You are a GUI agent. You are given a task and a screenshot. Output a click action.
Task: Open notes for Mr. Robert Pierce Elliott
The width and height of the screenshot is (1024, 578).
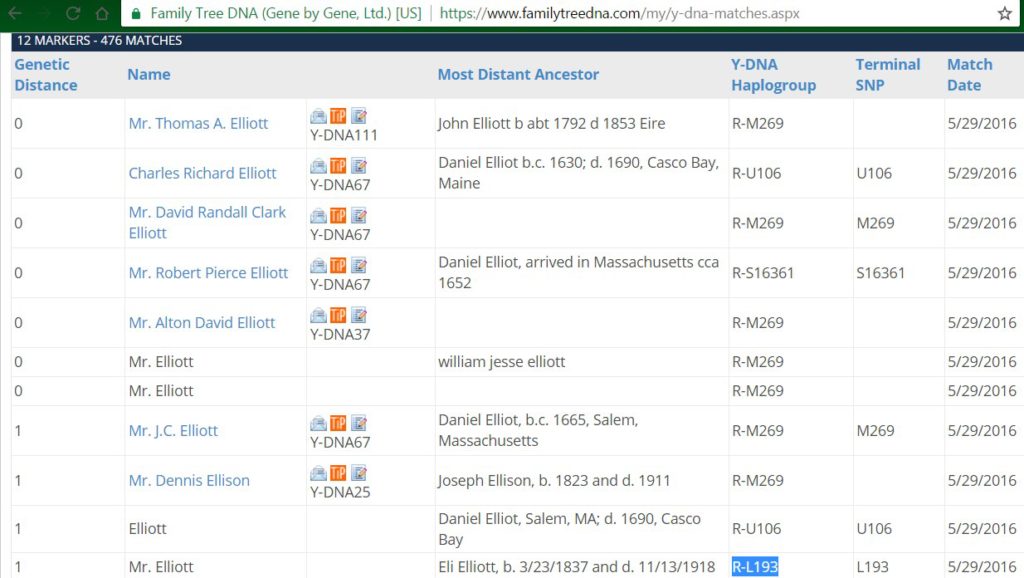(359, 265)
